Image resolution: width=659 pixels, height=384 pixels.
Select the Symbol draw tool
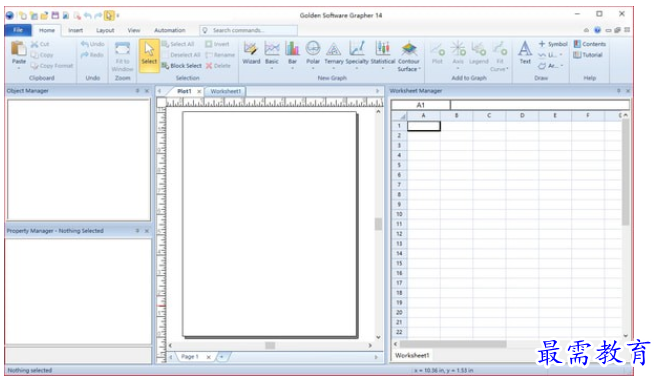pyautogui.click(x=553, y=44)
